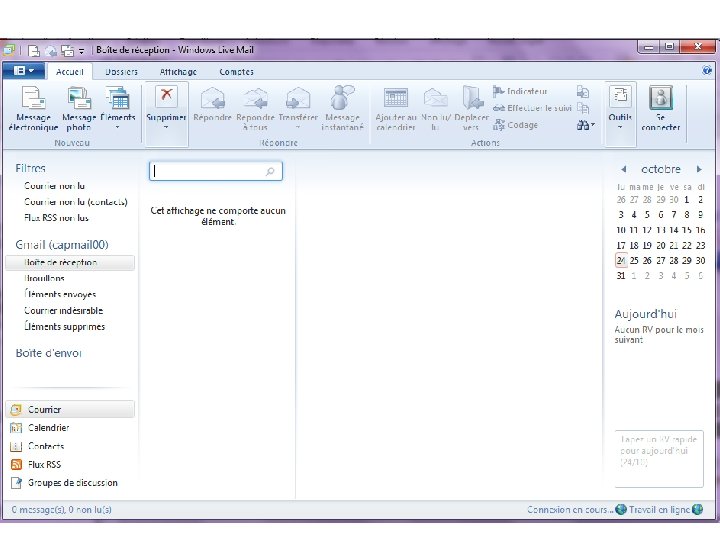Image resolution: width=720 pixels, height=540 pixels.
Task: Click the Se connecter icon
Action: (x=660, y=109)
